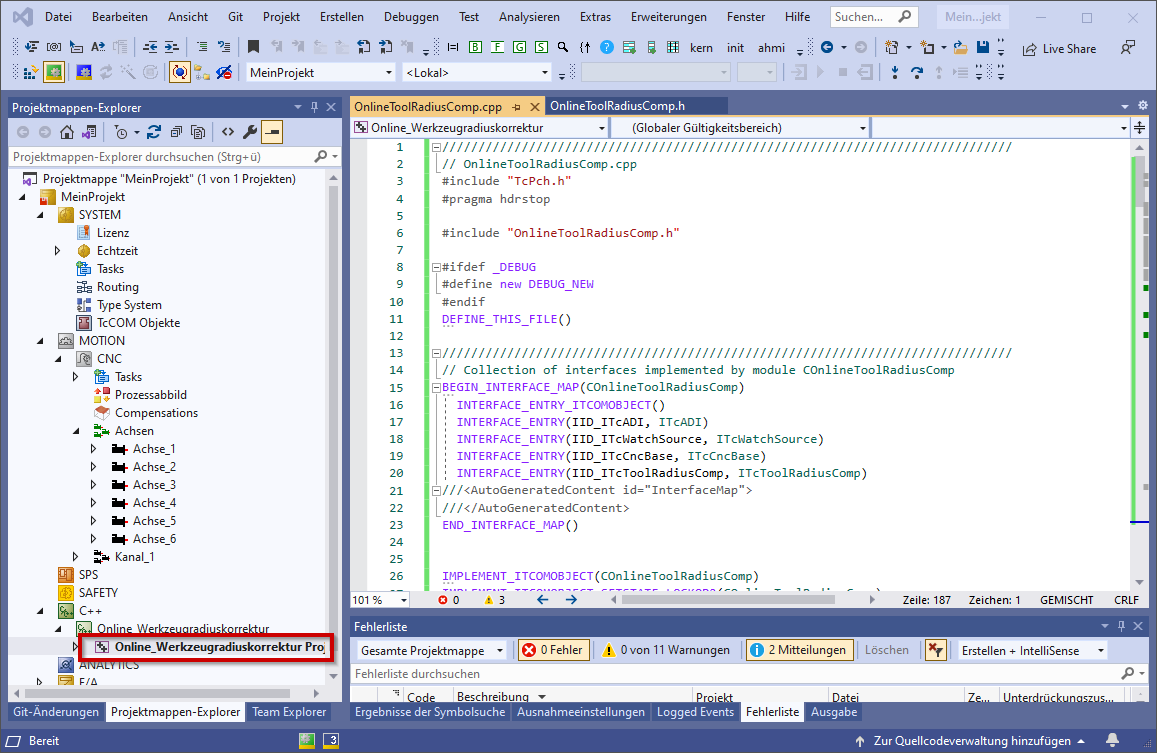Click the Step Into debug arrow icon
This screenshot has height=753, width=1157.
[895, 72]
